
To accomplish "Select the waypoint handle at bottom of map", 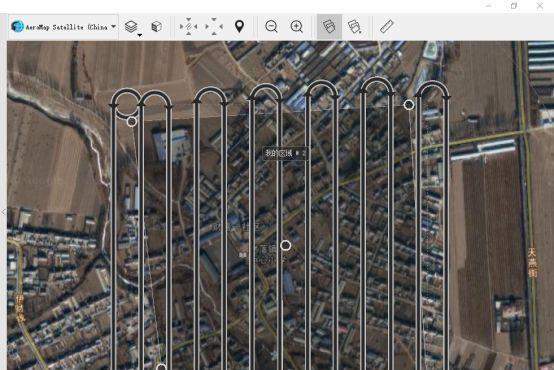I will tap(161, 367).
